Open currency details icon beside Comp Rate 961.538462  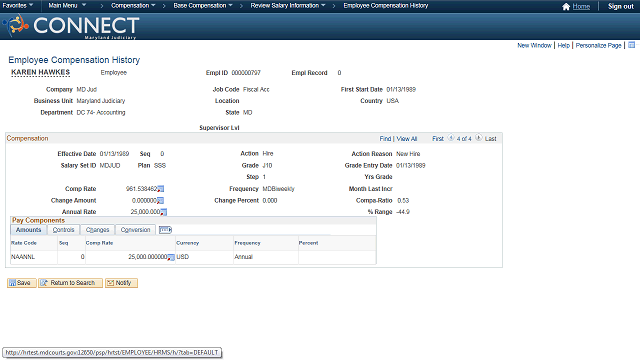click(161, 189)
